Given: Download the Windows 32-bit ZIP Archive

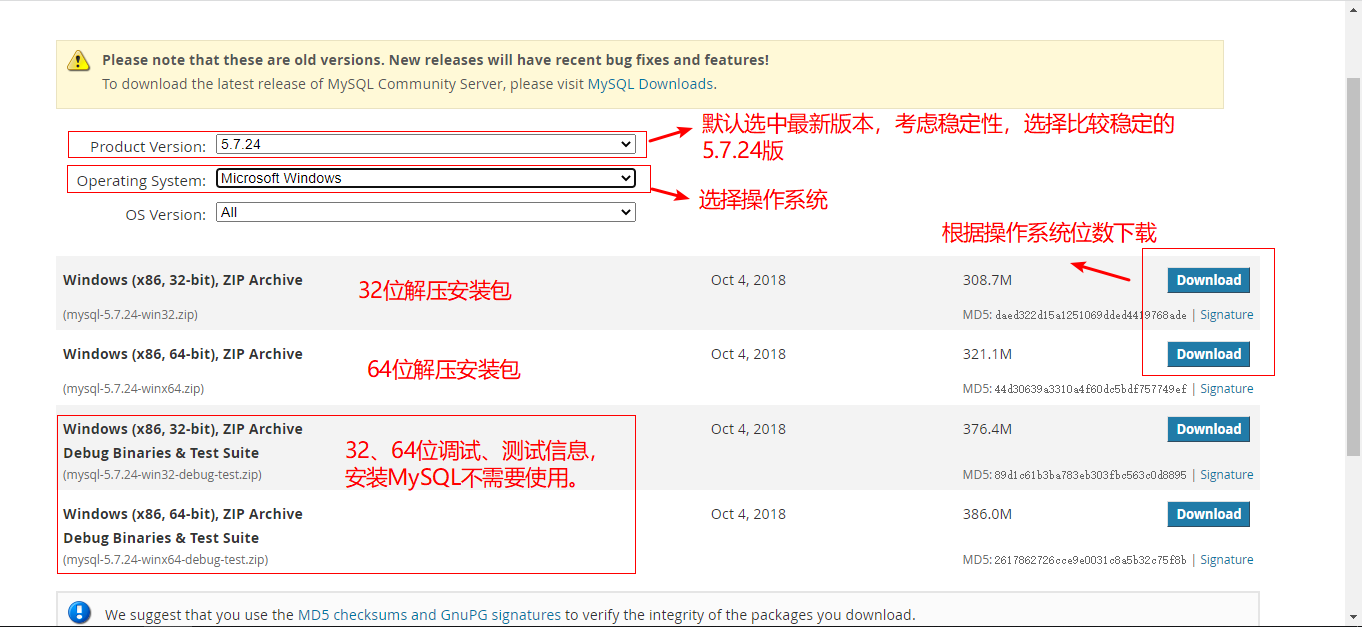Looking at the screenshot, I should point(1208,280).
